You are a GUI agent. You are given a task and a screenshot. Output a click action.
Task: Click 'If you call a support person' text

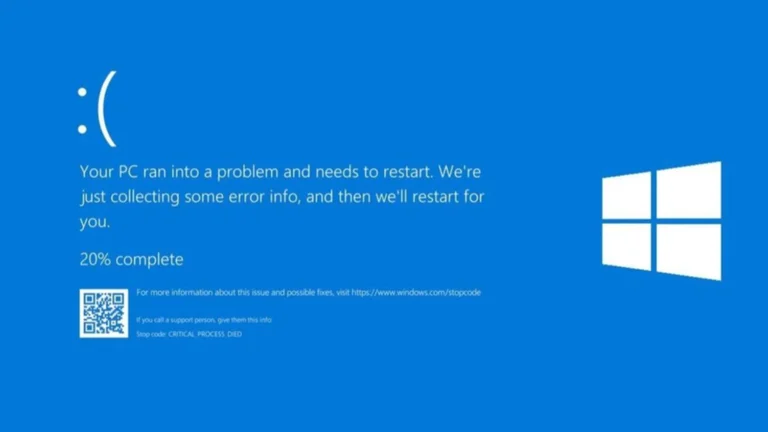(x=204, y=320)
